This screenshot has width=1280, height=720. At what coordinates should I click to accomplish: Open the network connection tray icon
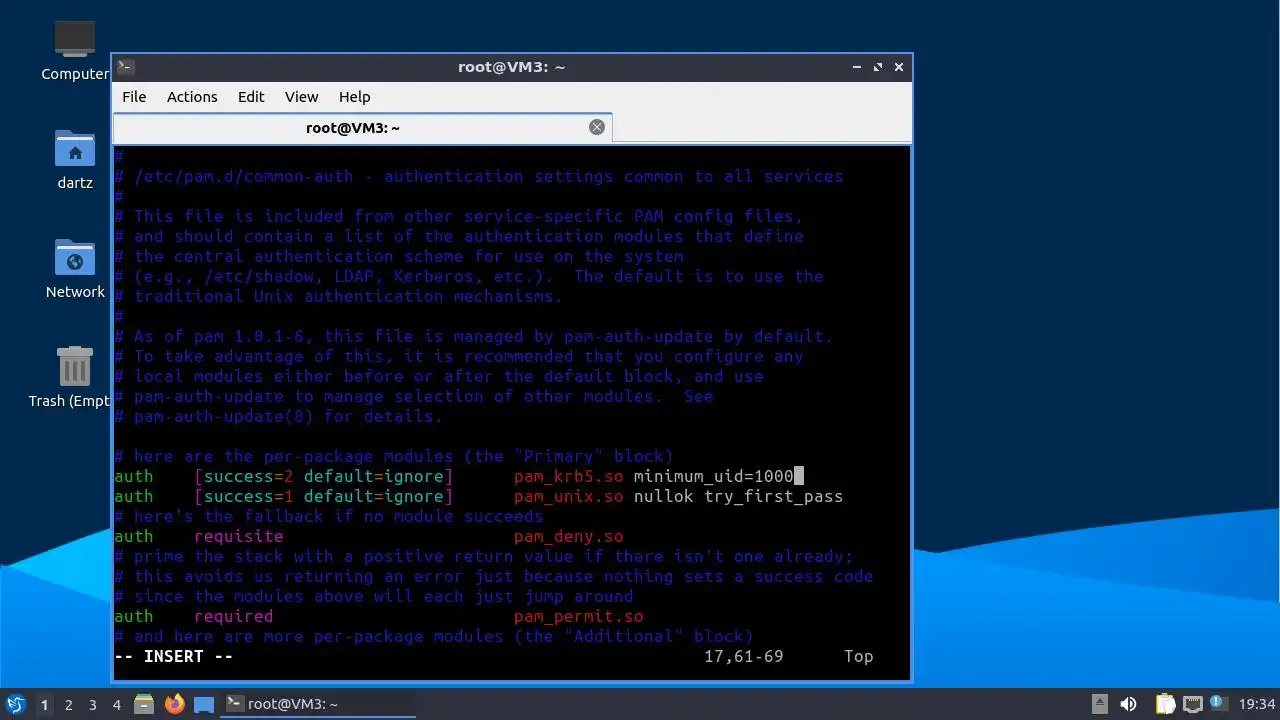pyautogui.click(x=1192, y=704)
